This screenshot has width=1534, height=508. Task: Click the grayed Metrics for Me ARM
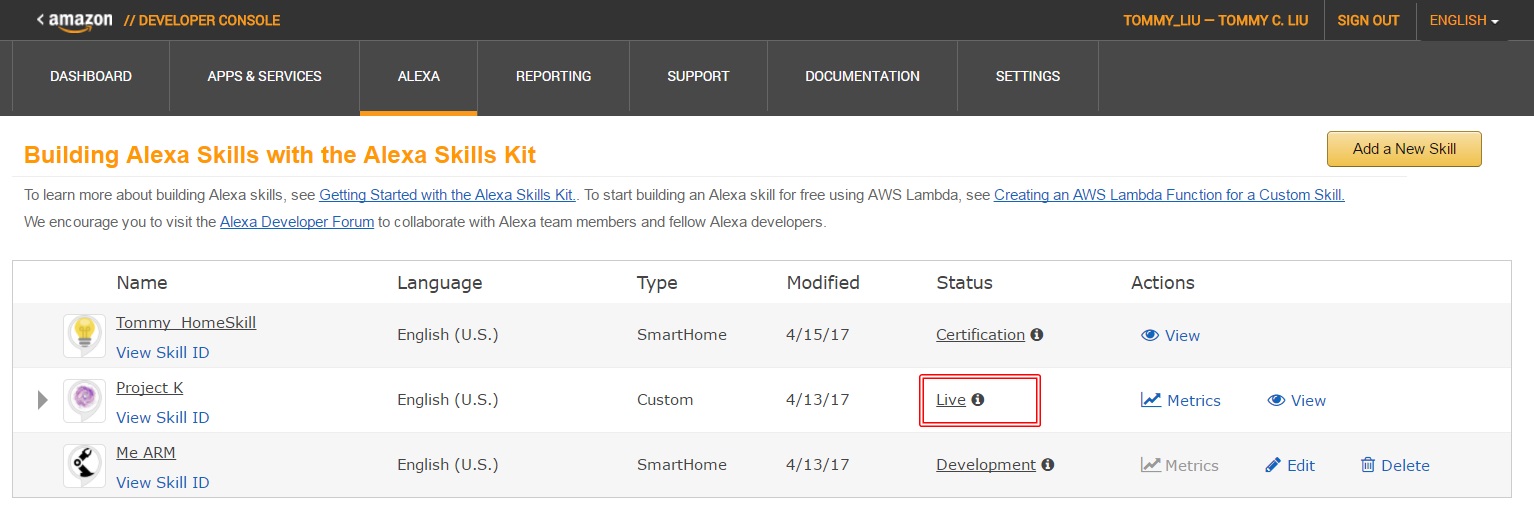coord(1180,466)
